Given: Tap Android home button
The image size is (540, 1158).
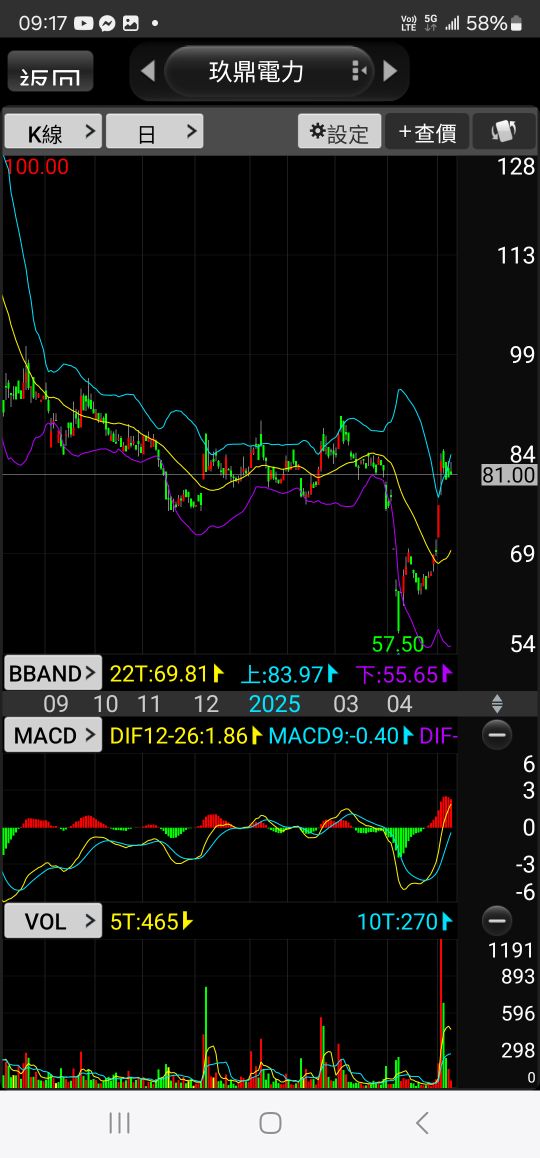Looking at the screenshot, I should point(270,1123).
